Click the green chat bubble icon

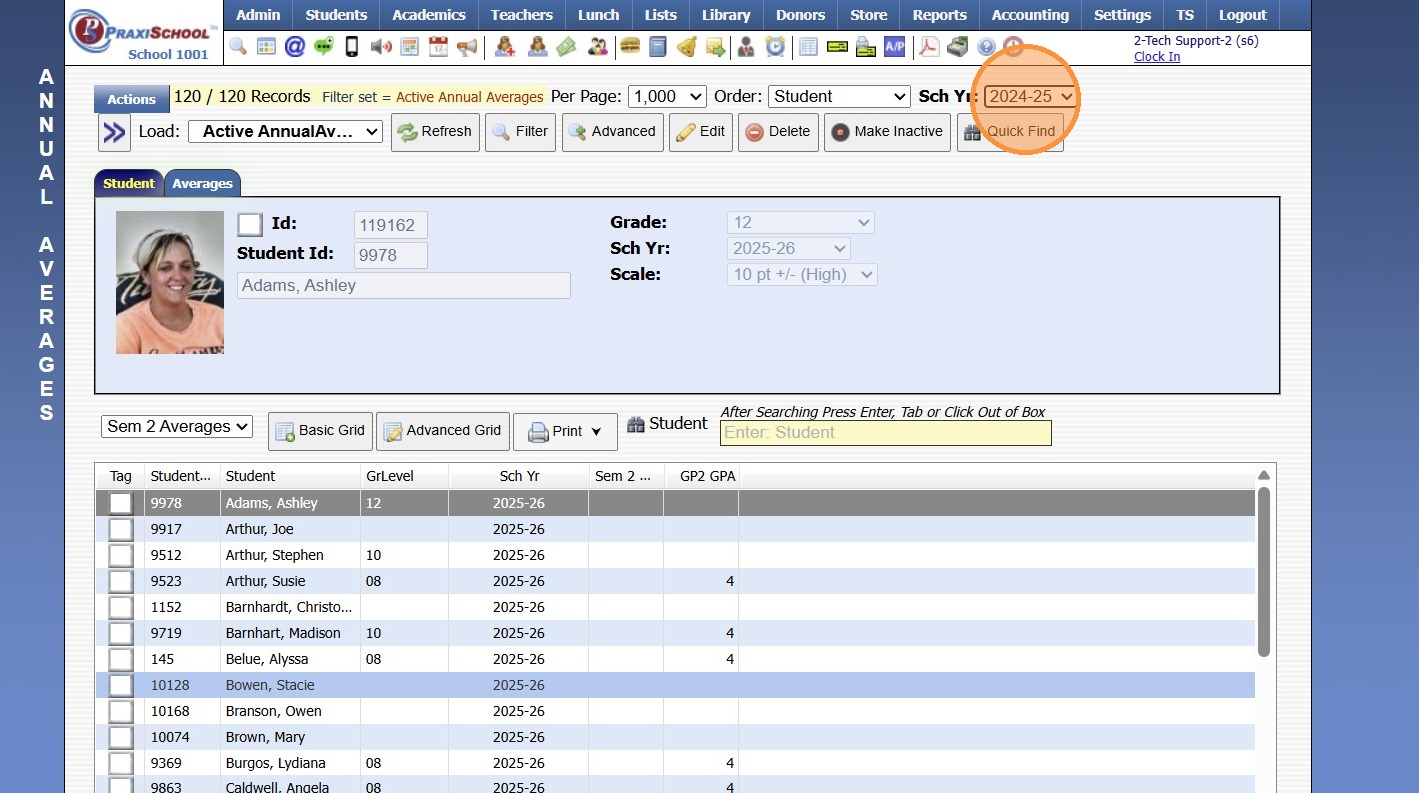tap(323, 46)
